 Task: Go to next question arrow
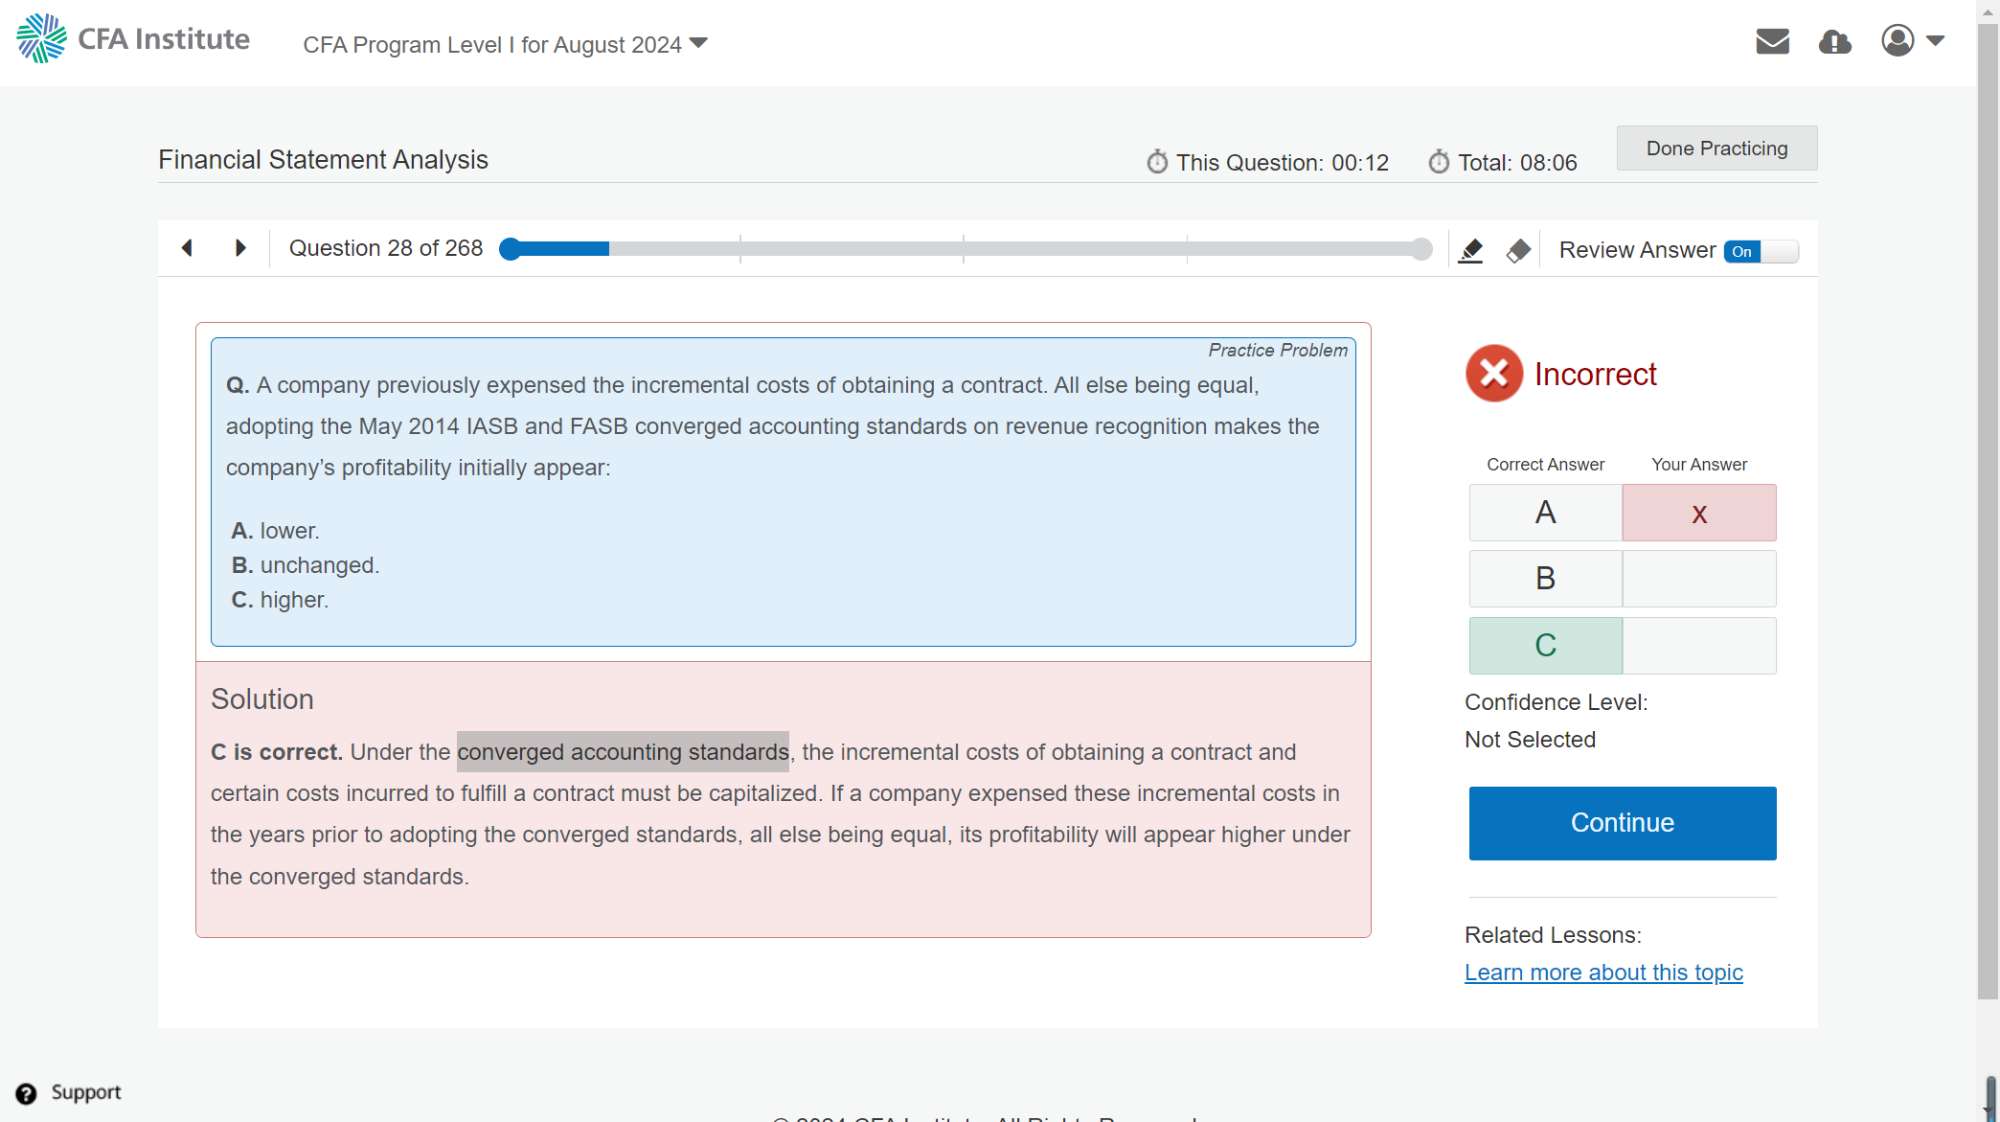click(240, 248)
